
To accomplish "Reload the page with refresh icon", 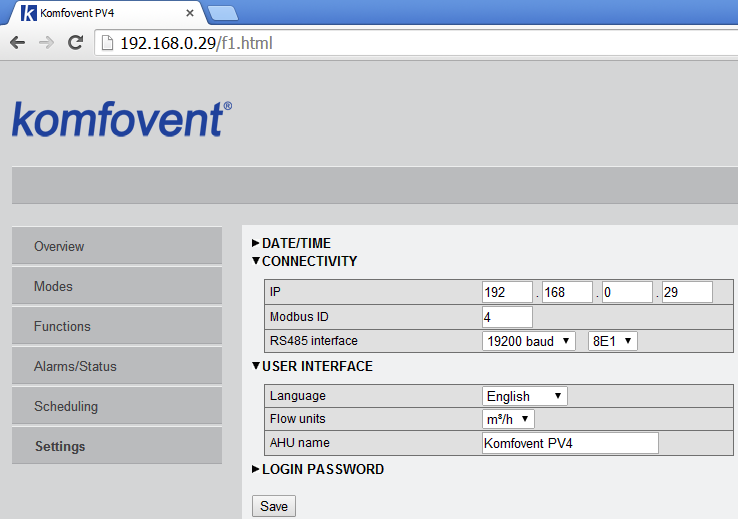I will click(x=75, y=43).
